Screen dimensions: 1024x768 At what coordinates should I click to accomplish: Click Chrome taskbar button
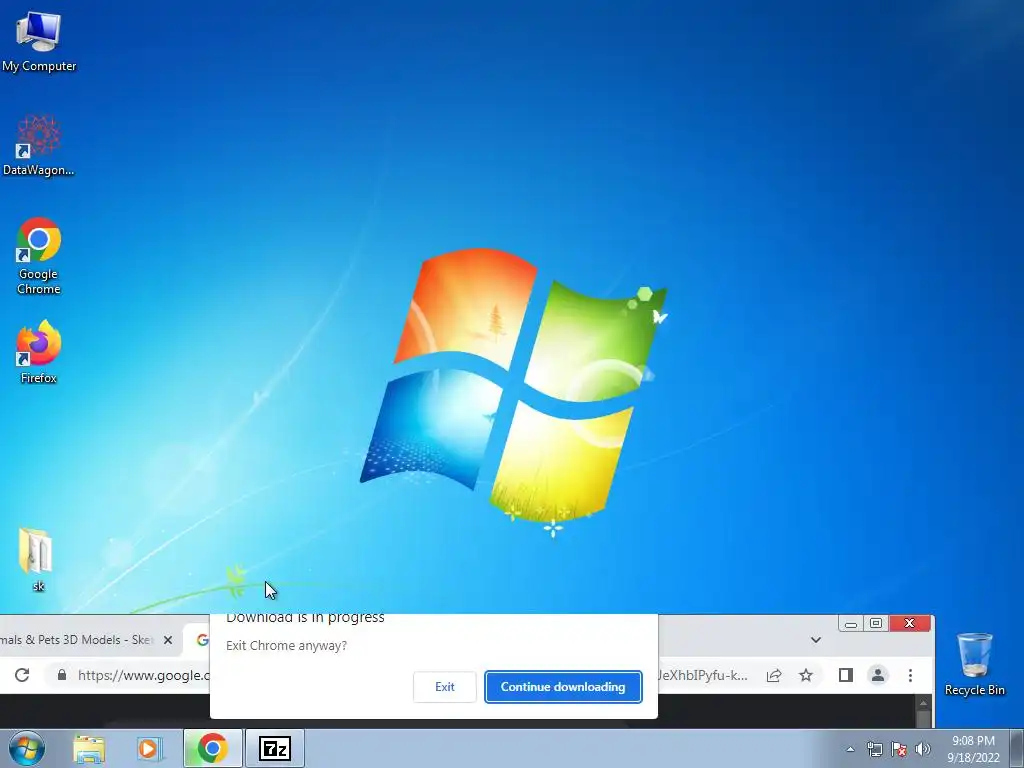pos(213,748)
